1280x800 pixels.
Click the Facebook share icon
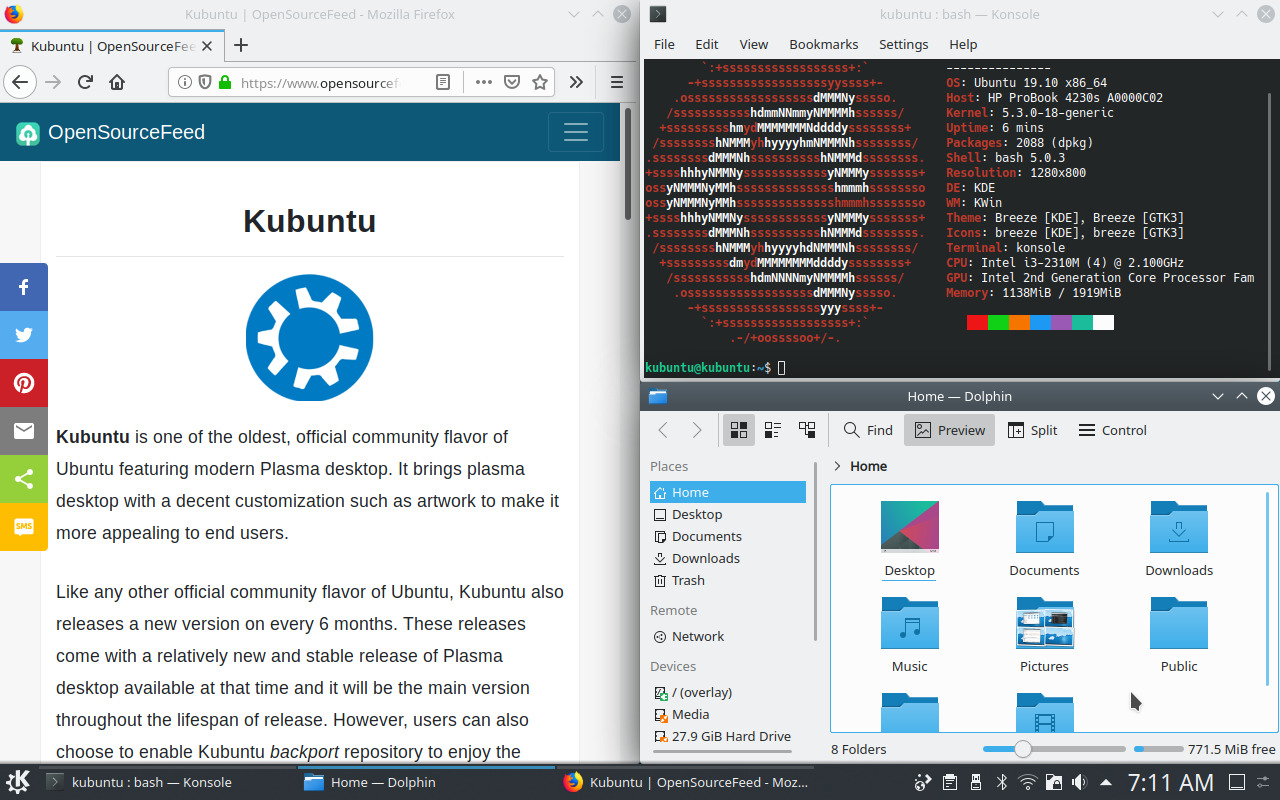coord(24,287)
